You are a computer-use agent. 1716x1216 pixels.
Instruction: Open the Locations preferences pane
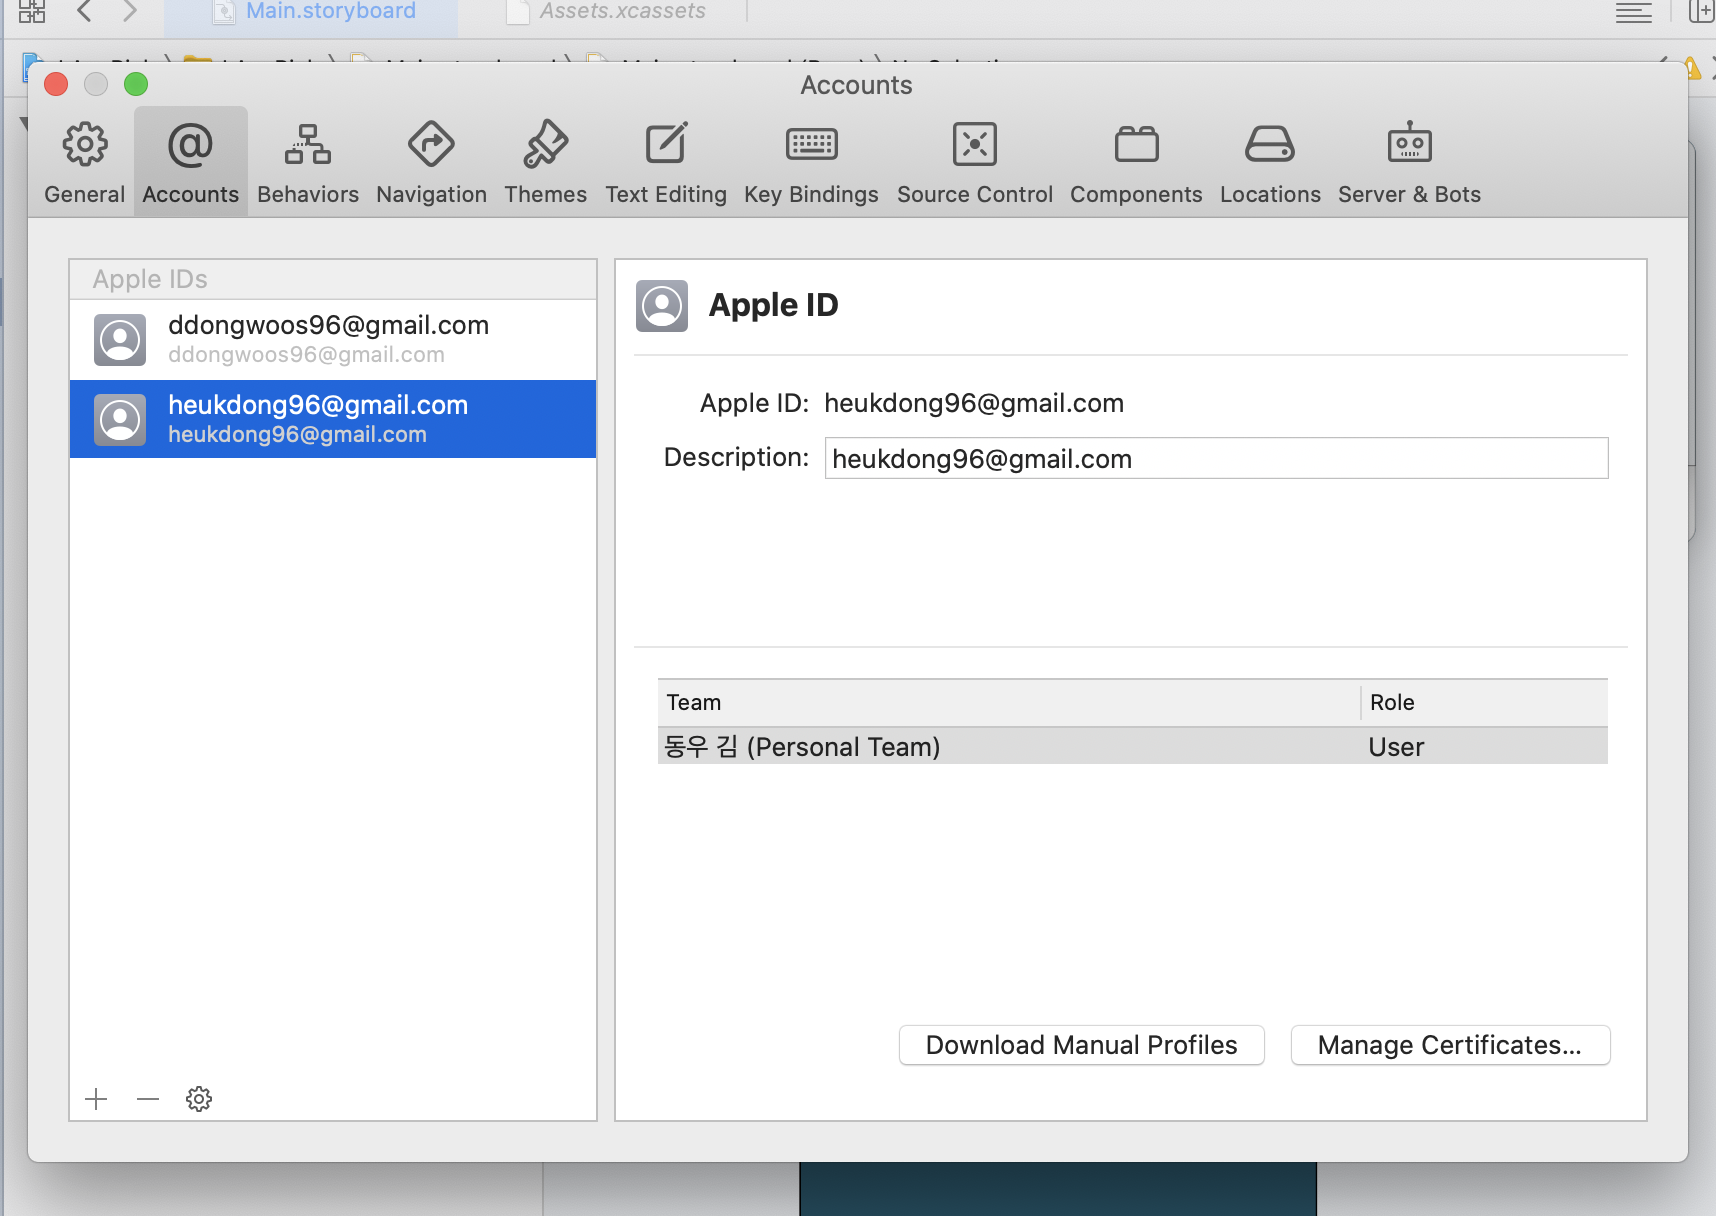point(1270,162)
